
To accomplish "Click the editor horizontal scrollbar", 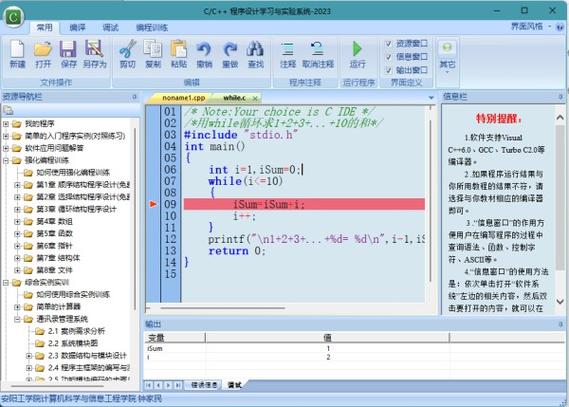I will [x=222, y=308].
